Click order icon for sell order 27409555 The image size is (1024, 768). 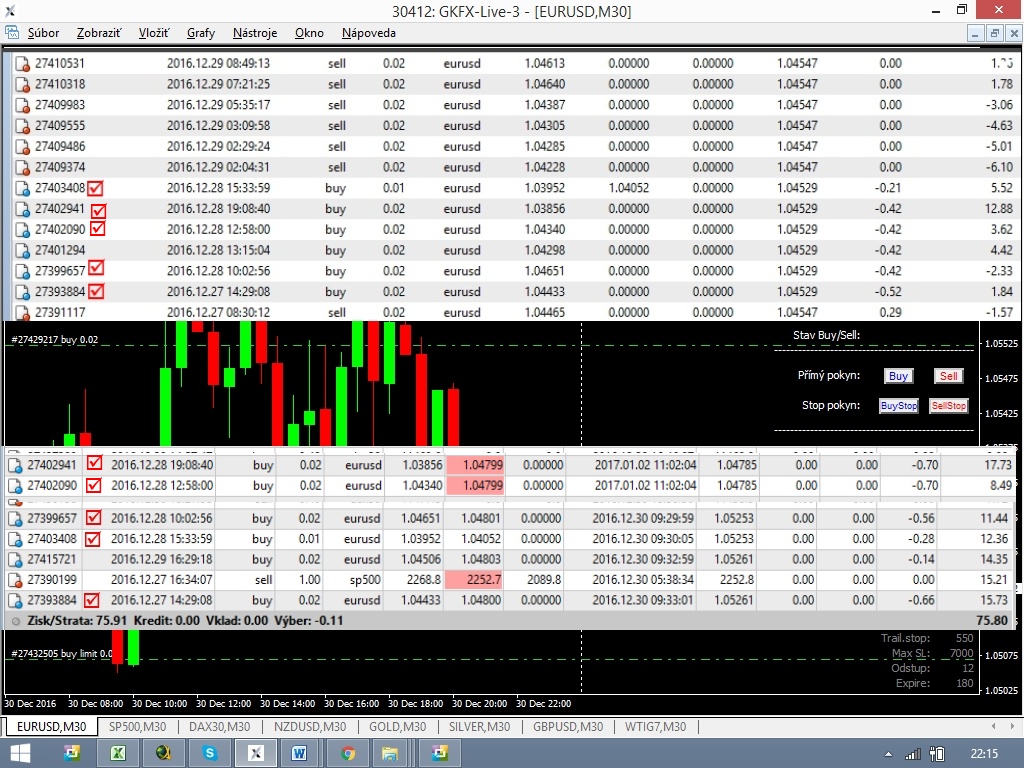coord(22,126)
